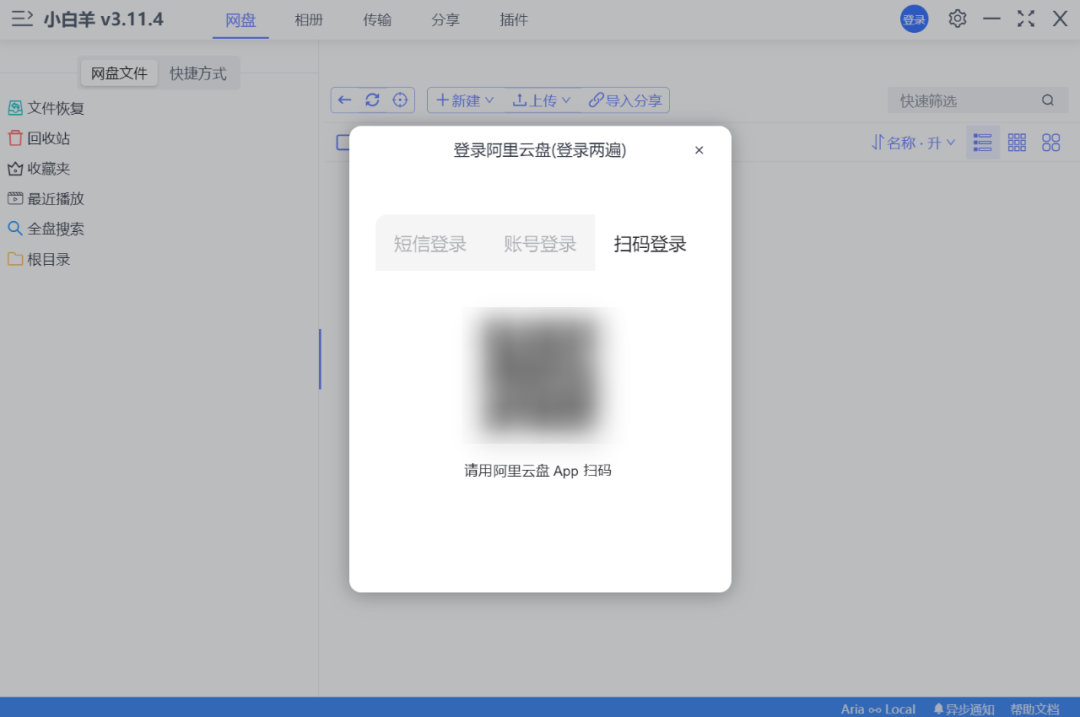Image resolution: width=1080 pixels, height=717 pixels.
Task: Switch to list view mode
Action: 982,143
